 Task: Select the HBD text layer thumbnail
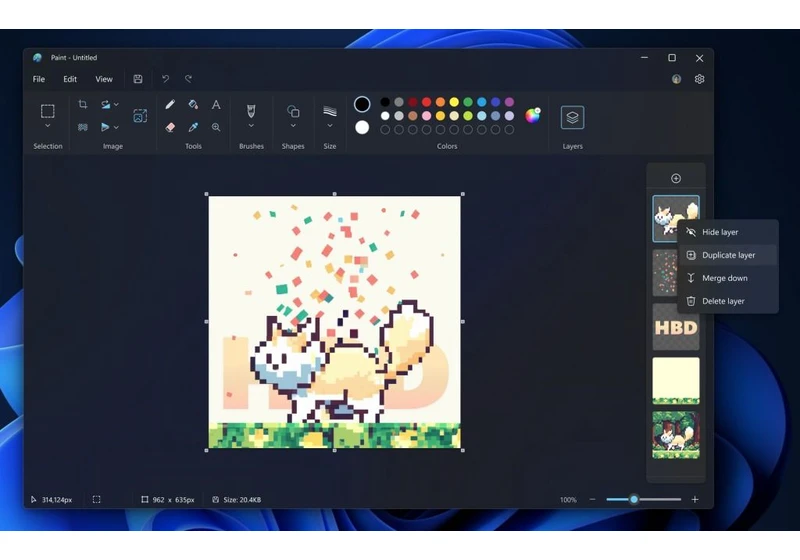pyautogui.click(x=676, y=327)
